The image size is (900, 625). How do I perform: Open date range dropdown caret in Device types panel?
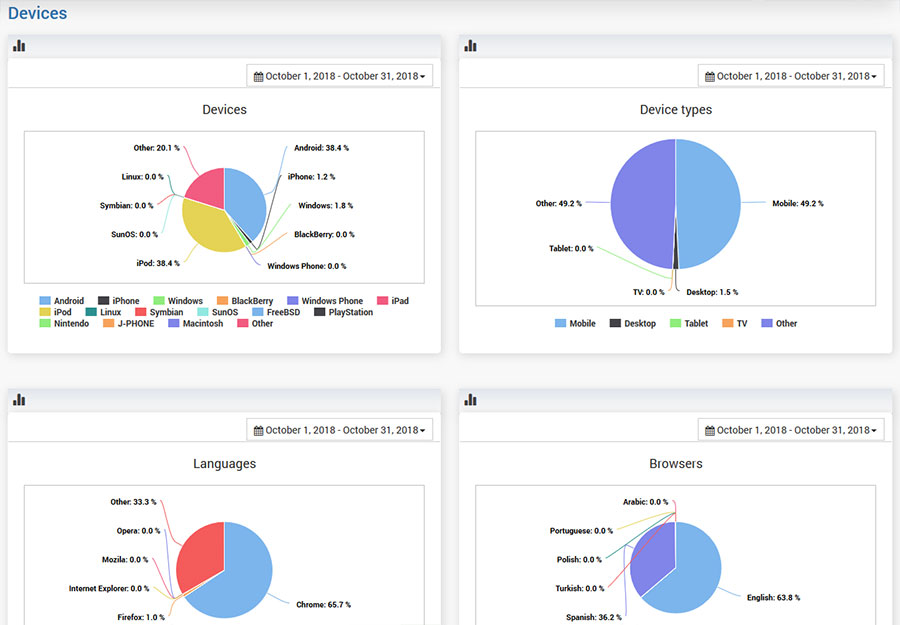pos(874,77)
